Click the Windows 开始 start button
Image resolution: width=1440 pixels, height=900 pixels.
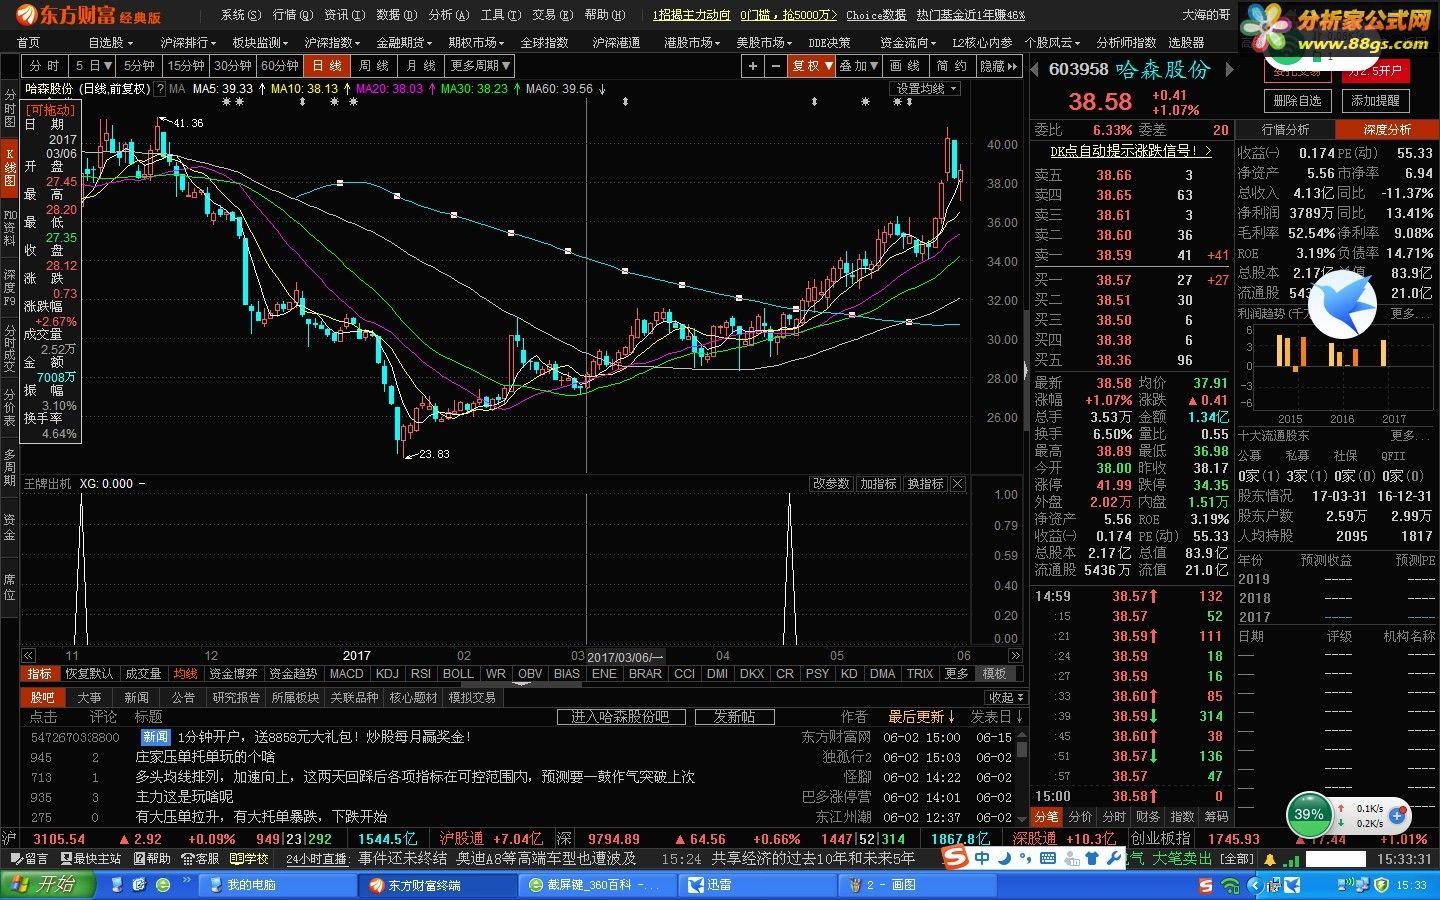tap(48, 885)
